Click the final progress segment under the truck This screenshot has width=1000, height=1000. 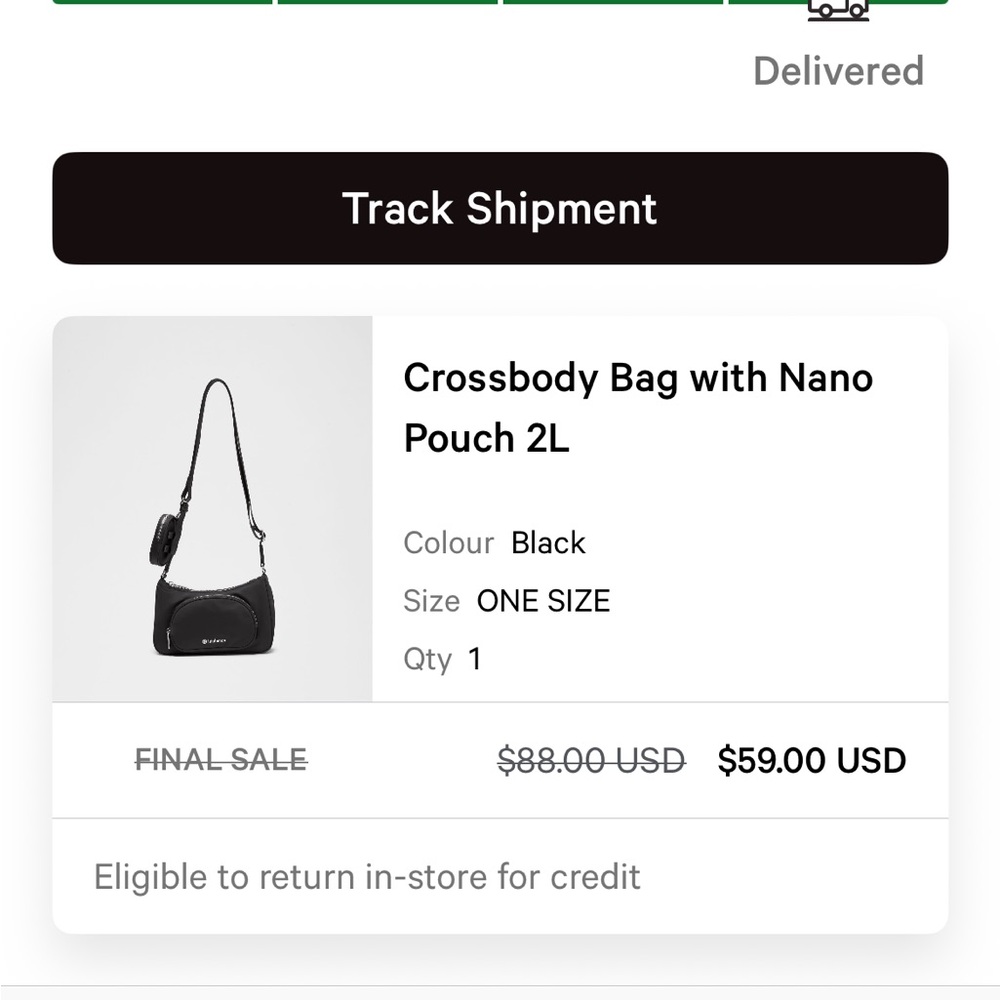838,3
